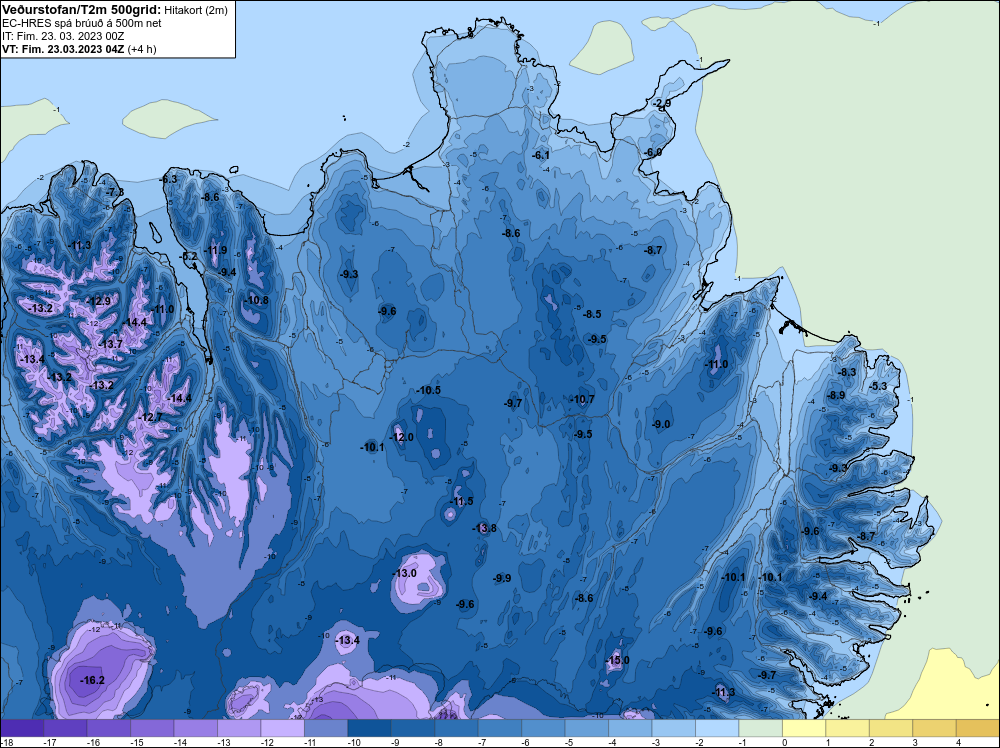Click the -5.2 temperature value
Image resolution: width=1000 pixels, height=748 pixels.
189,256
